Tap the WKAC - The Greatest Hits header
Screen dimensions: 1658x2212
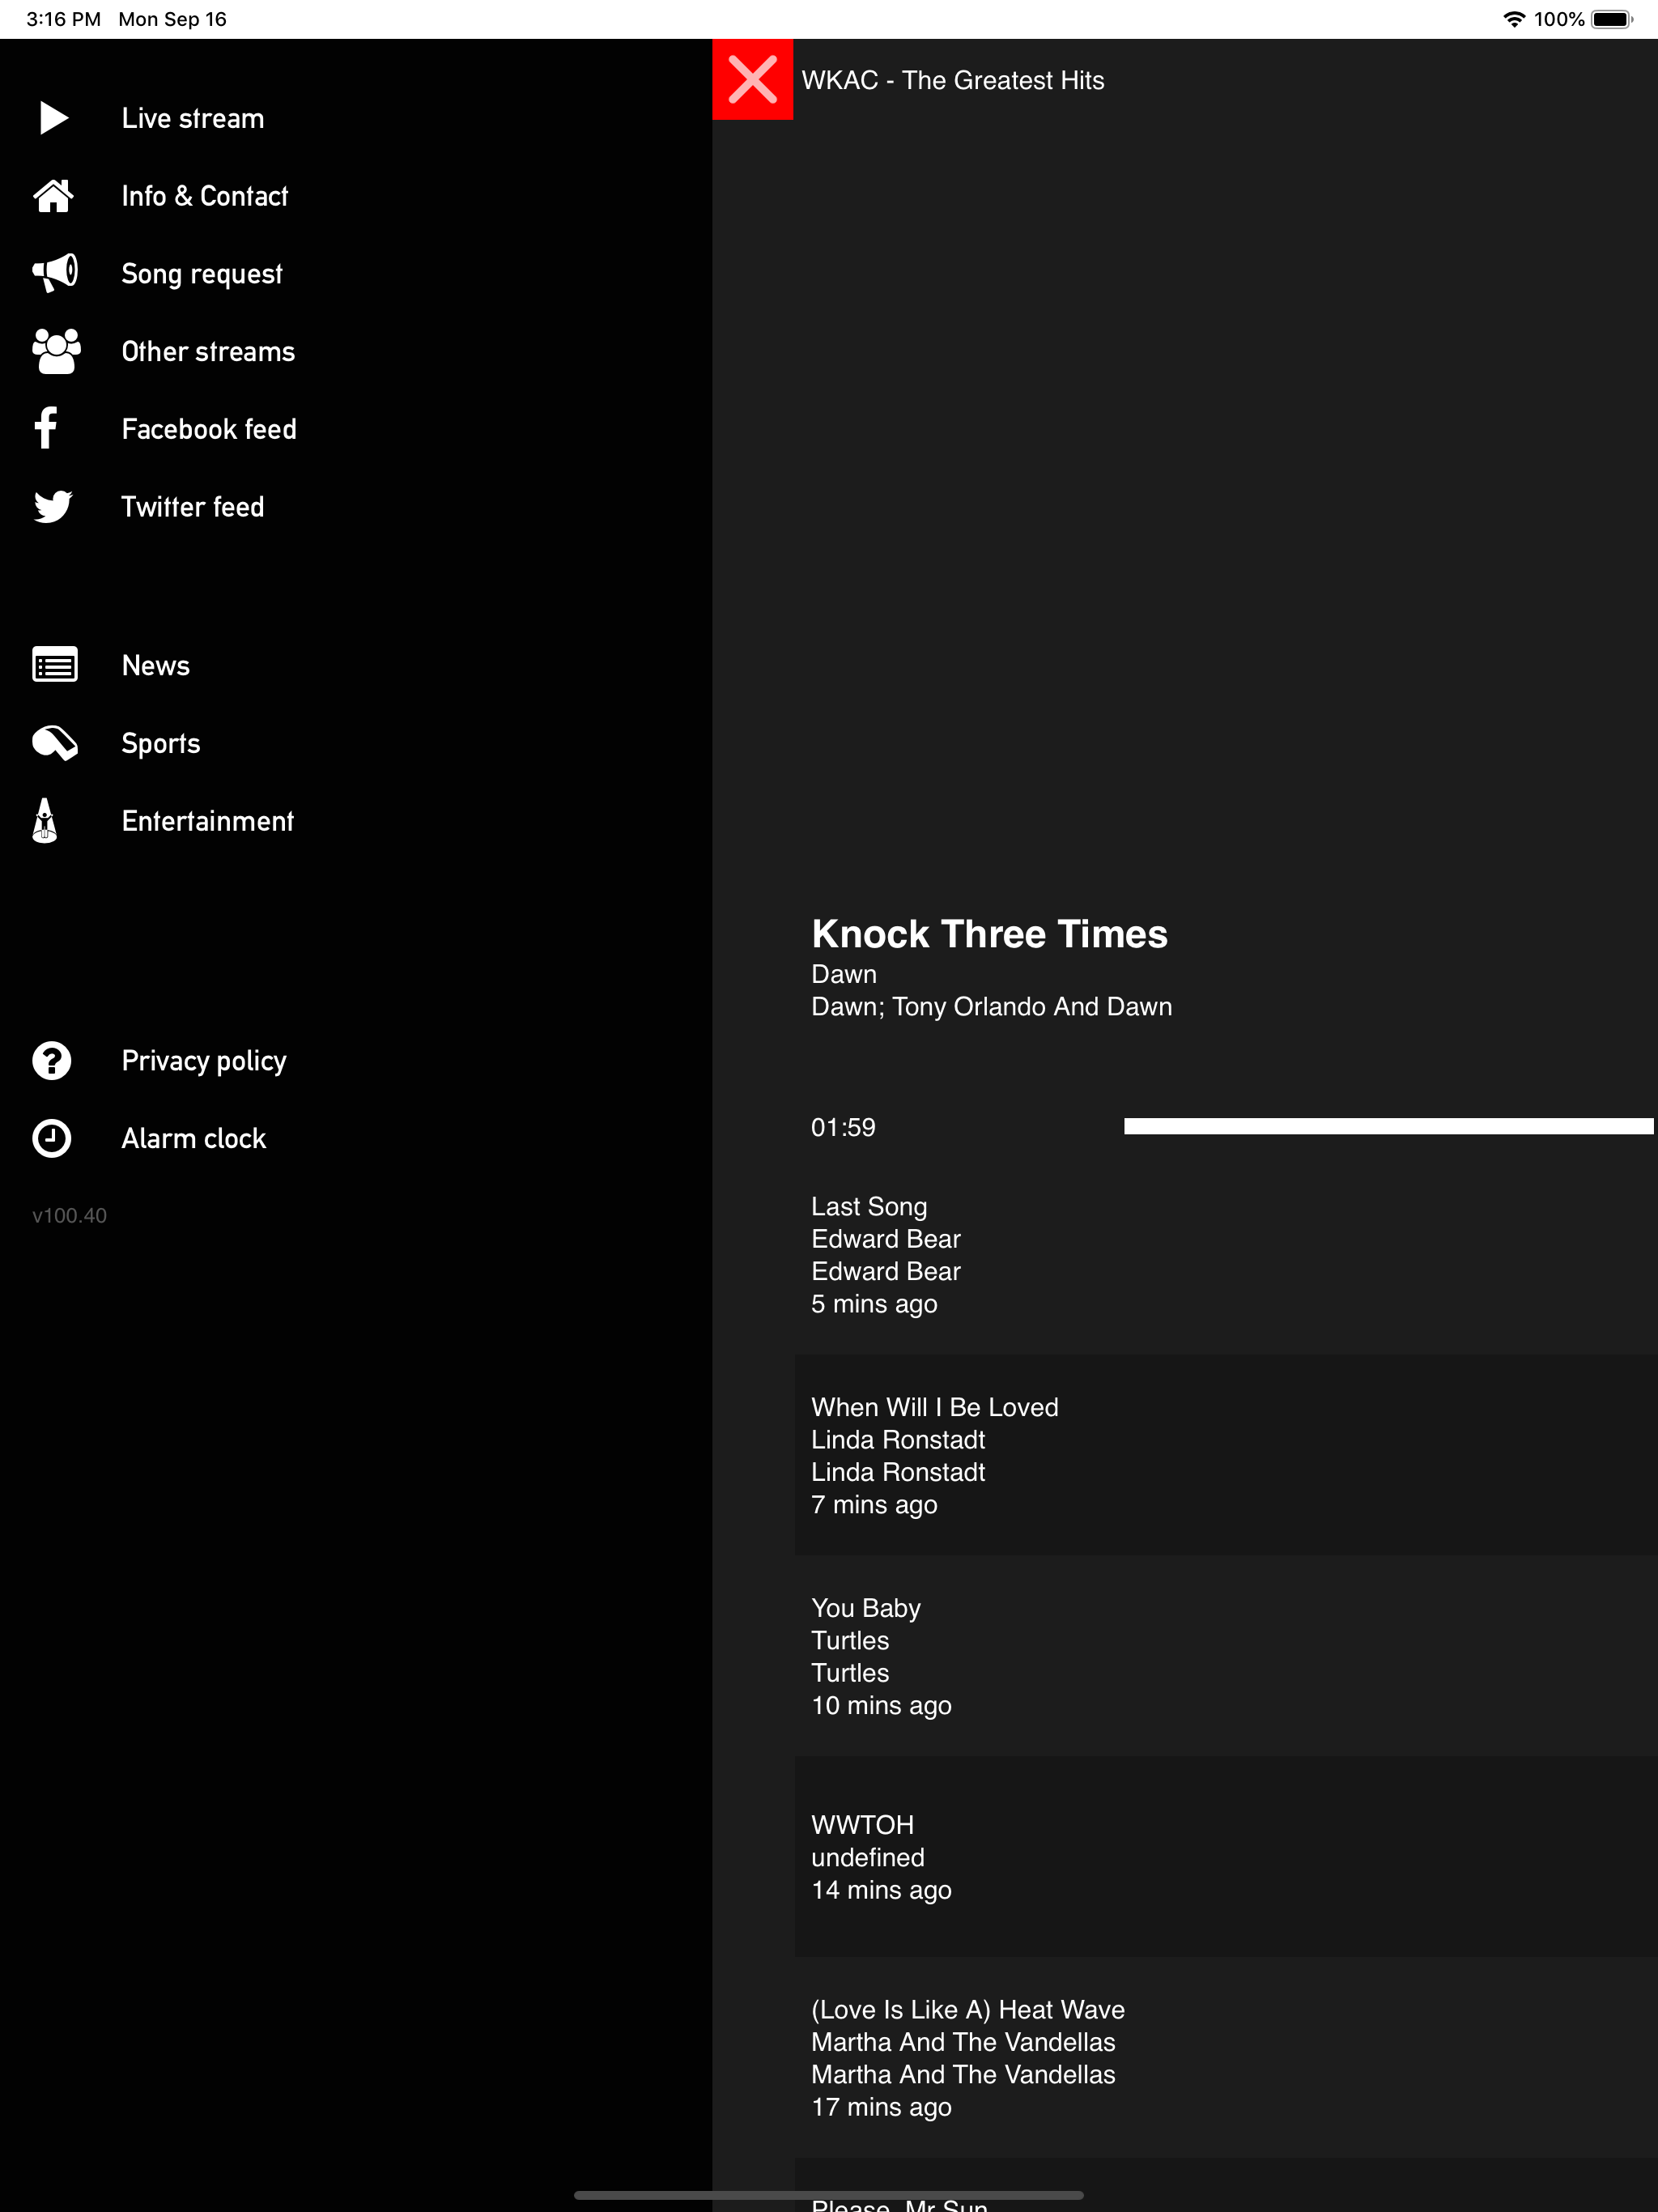click(953, 80)
